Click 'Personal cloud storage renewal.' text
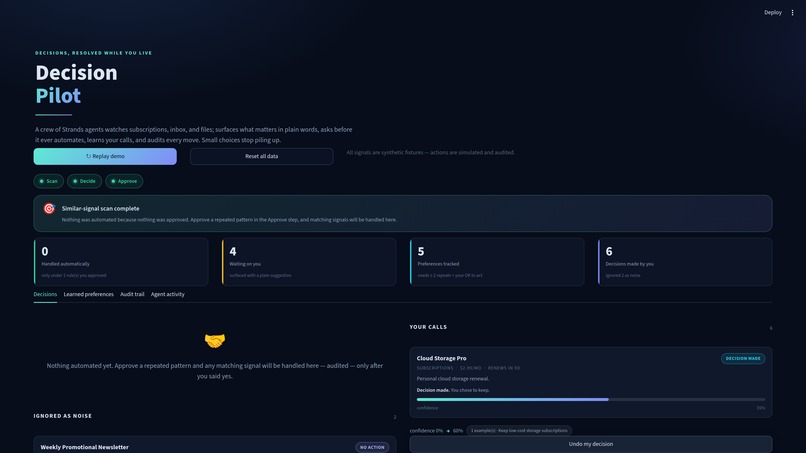The image size is (806, 453). (x=453, y=379)
